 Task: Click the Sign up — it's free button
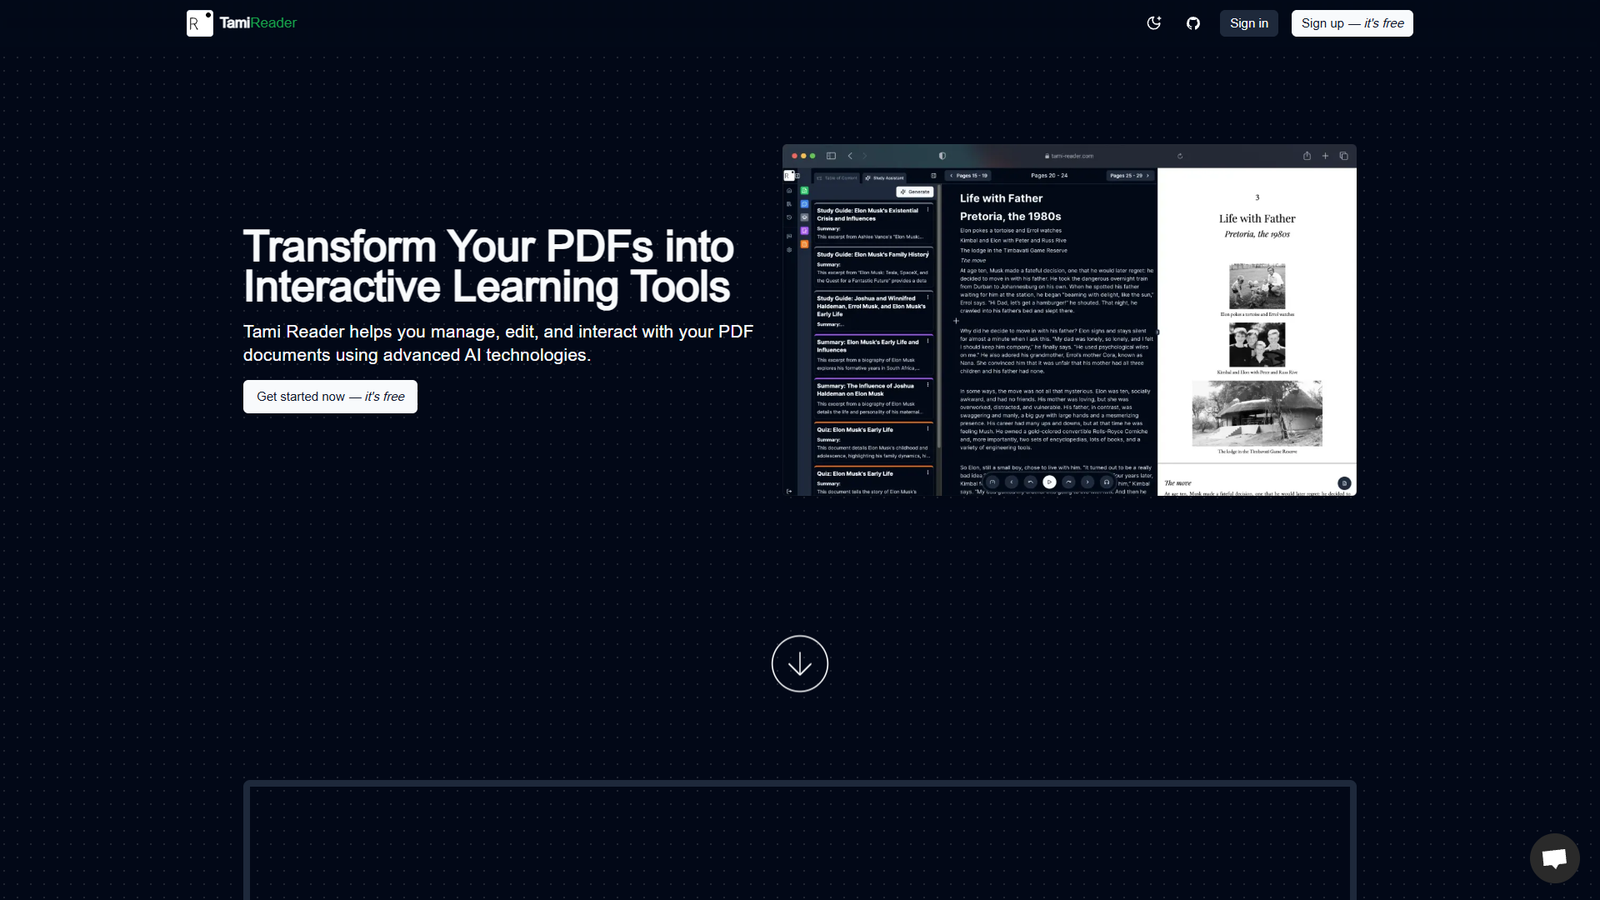(1352, 23)
